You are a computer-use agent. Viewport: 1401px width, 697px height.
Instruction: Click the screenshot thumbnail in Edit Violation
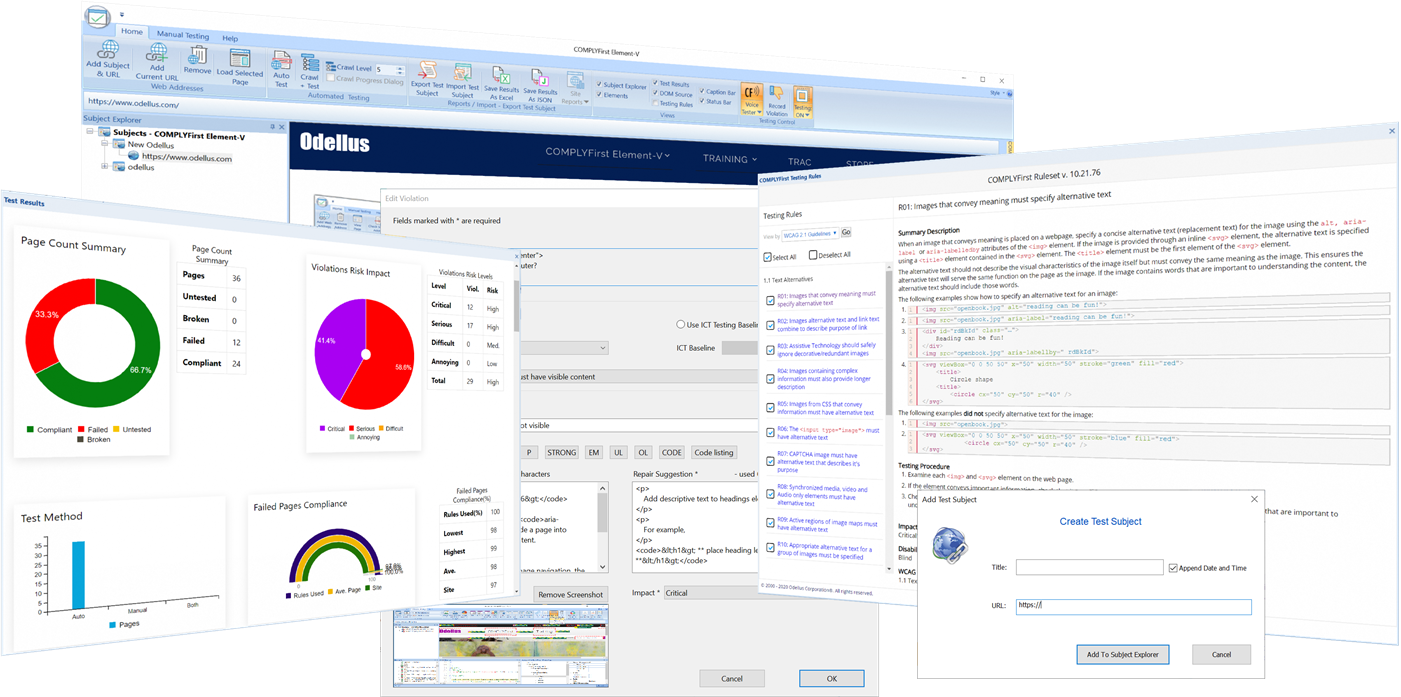pos(500,647)
